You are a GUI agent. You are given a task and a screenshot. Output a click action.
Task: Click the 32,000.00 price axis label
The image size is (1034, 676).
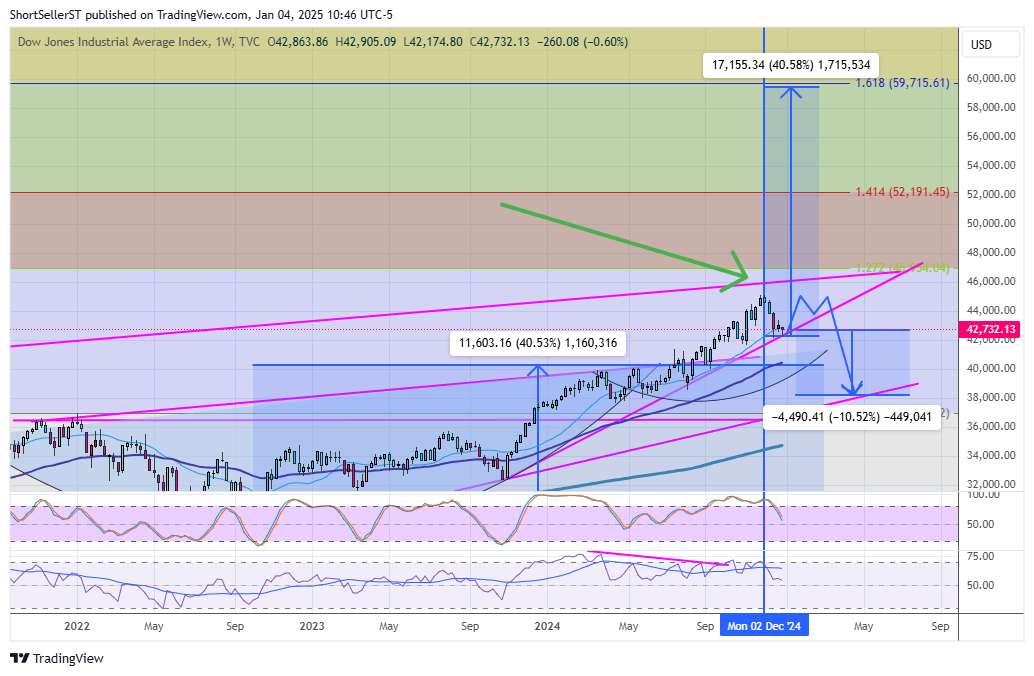point(990,484)
